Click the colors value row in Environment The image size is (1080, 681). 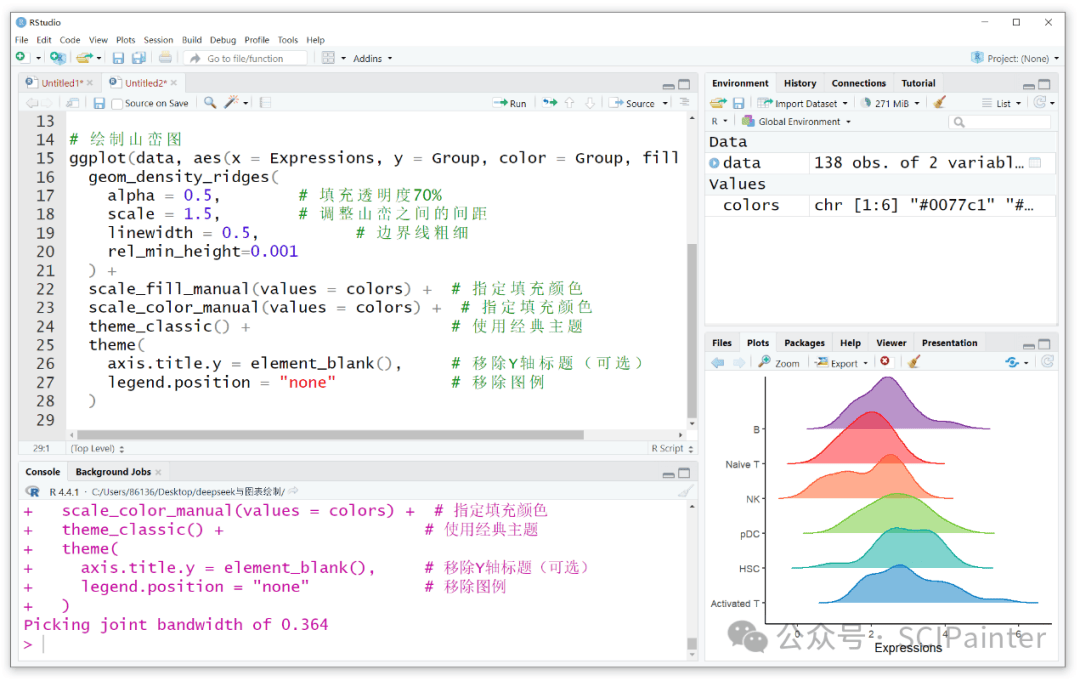(881, 205)
